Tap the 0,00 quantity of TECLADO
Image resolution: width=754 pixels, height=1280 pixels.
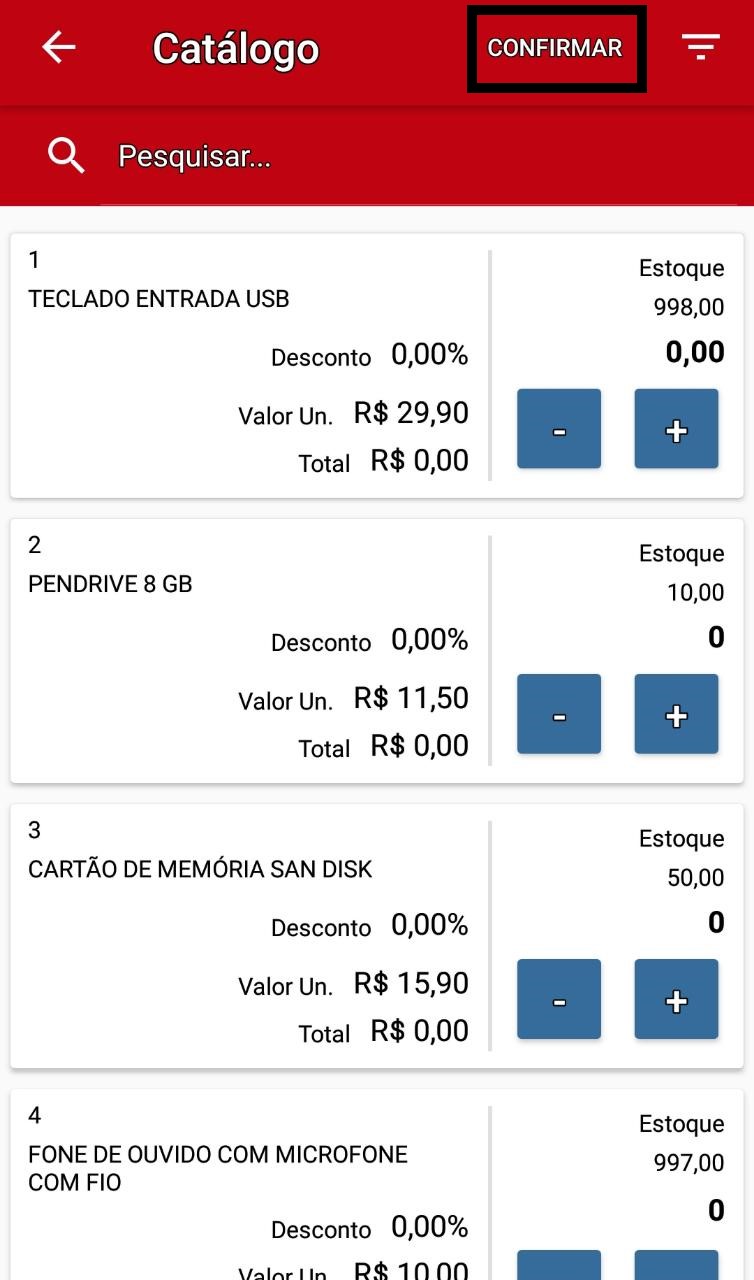695,352
